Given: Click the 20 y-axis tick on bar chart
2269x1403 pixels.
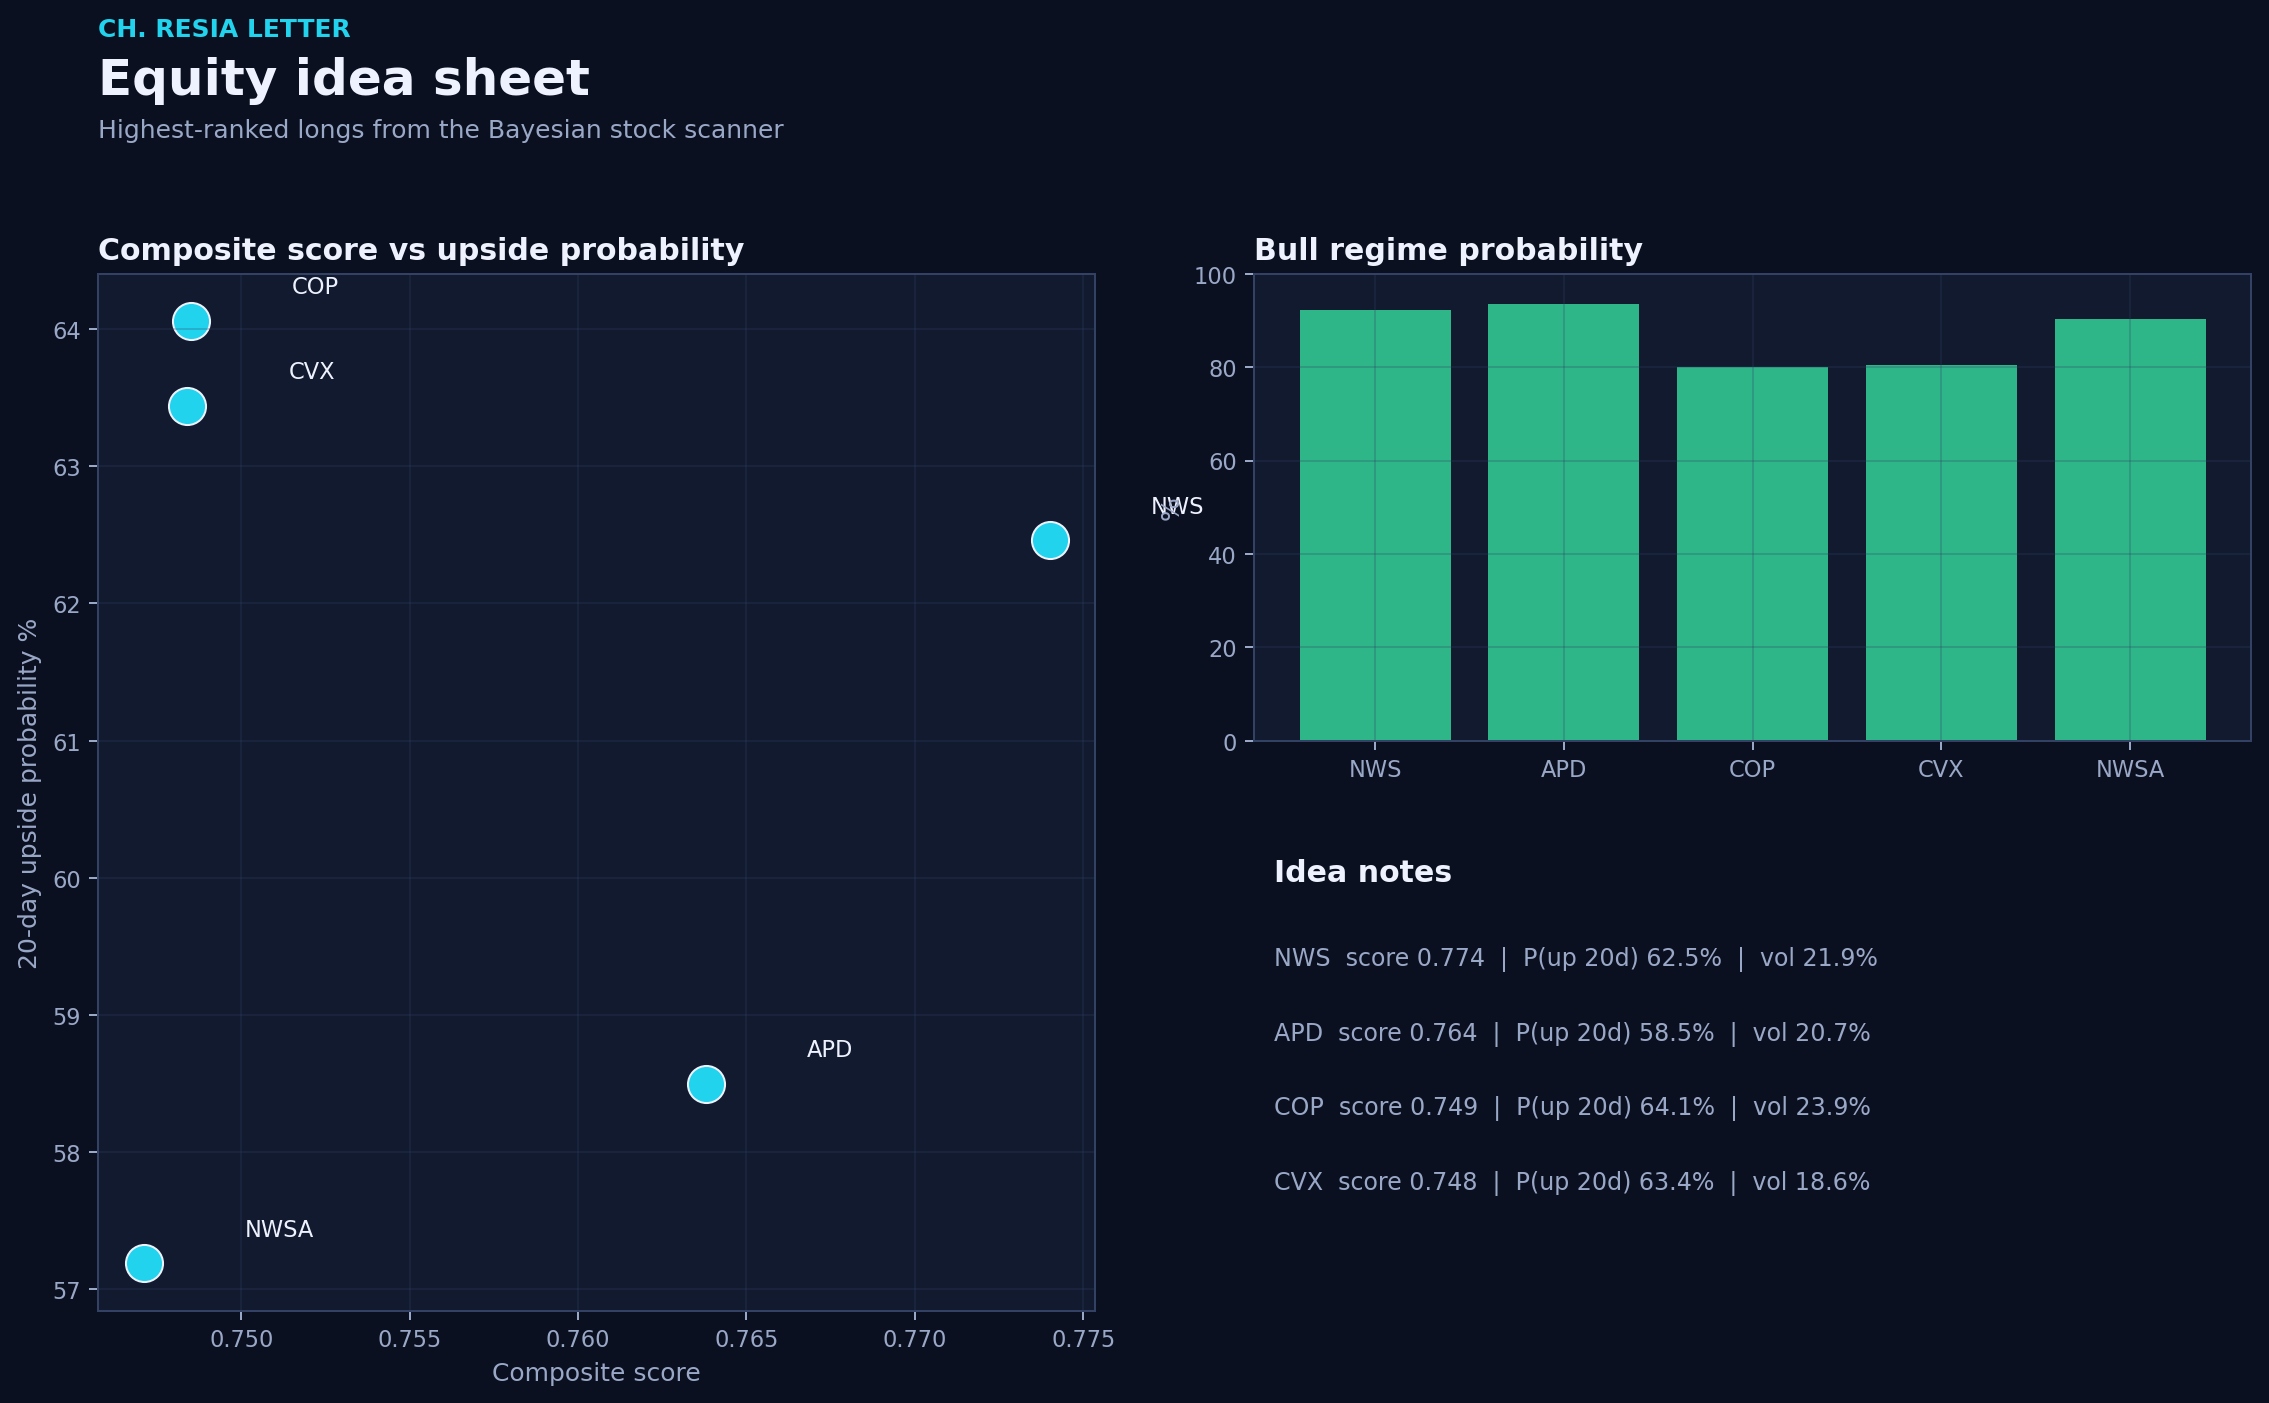Looking at the screenshot, I should tap(1222, 649).
